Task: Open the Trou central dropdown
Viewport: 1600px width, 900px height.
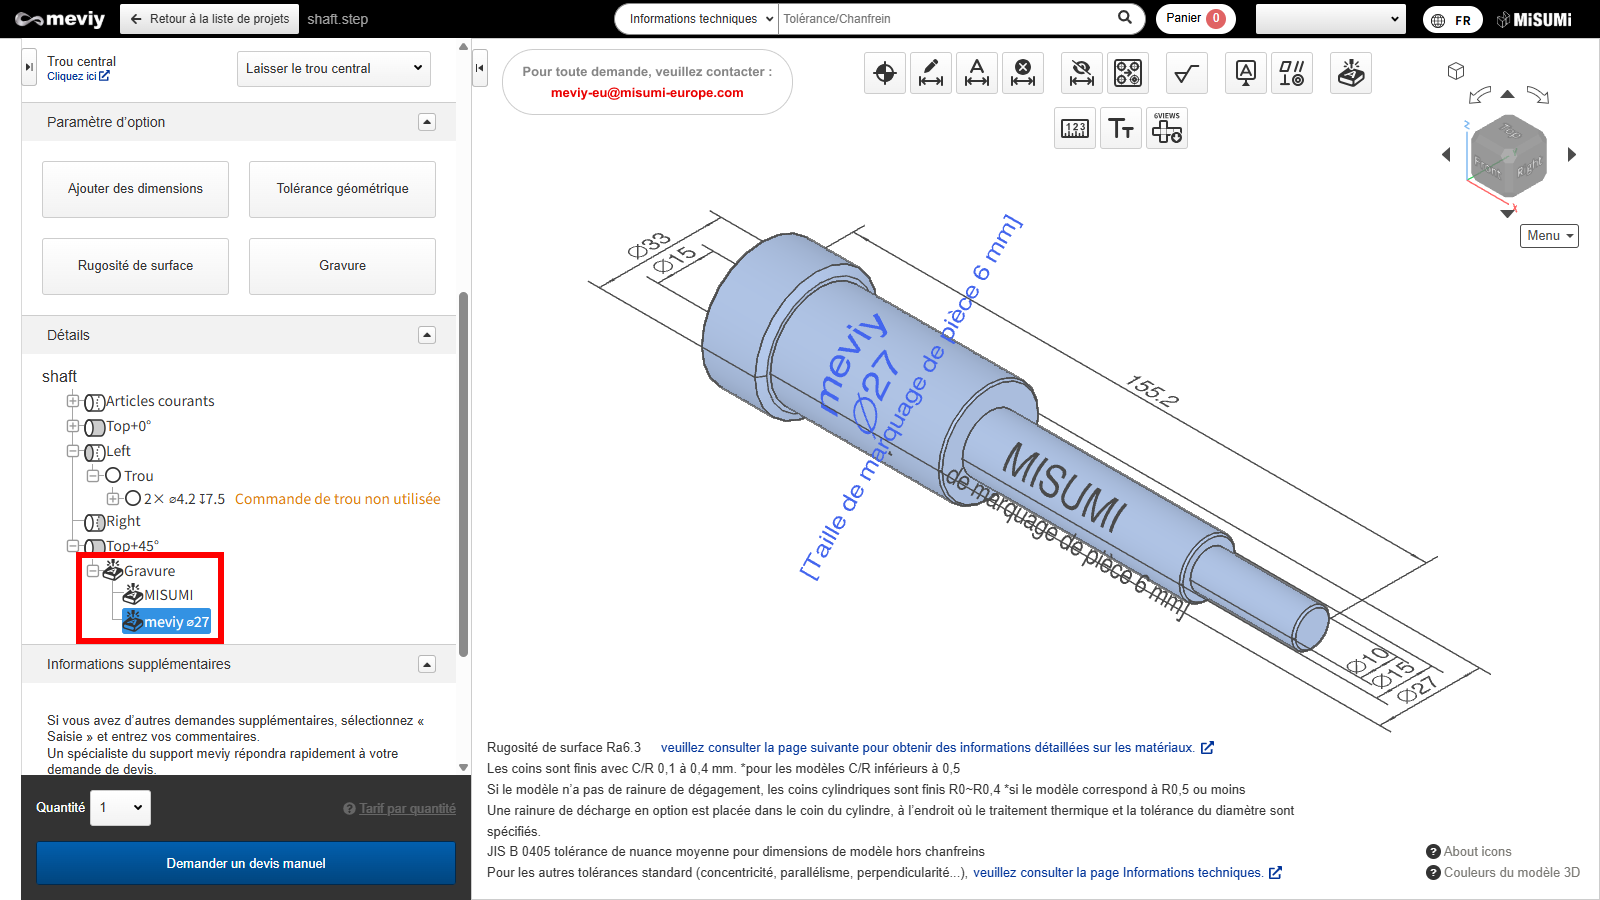Action: [x=334, y=69]
